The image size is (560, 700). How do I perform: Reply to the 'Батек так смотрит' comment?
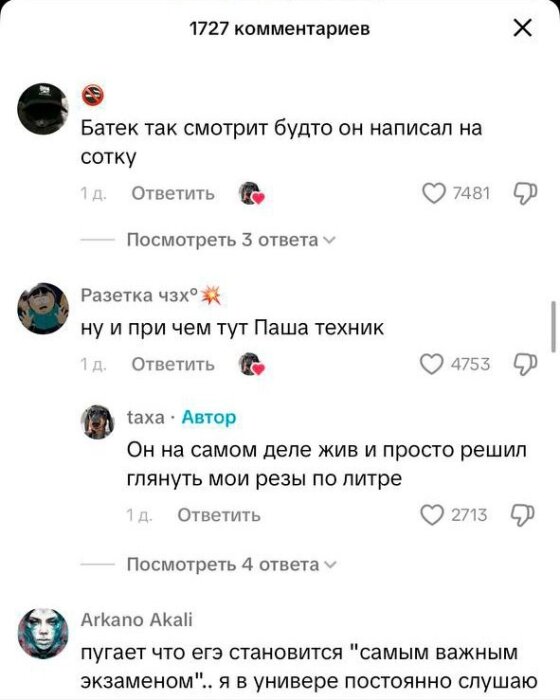[x=173, y=194]
